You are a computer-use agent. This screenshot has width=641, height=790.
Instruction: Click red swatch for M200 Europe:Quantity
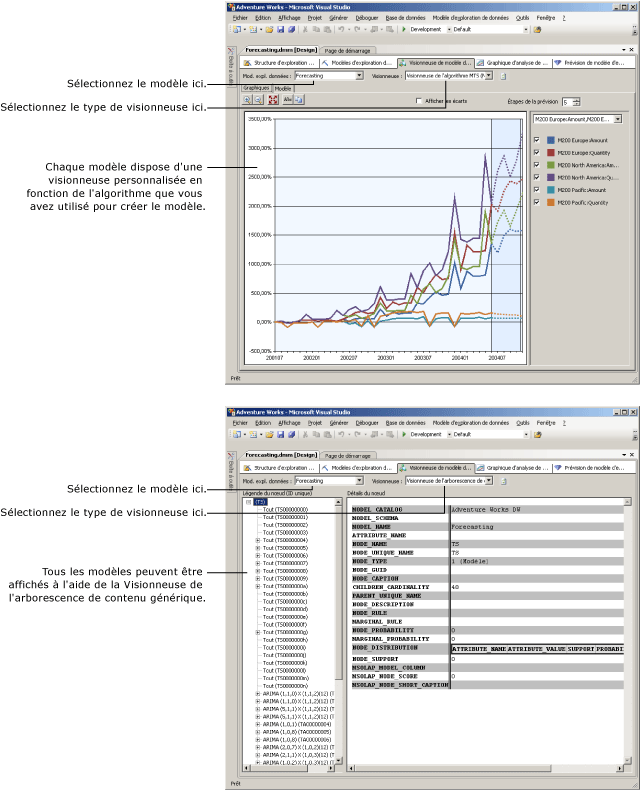coord(550,153)
